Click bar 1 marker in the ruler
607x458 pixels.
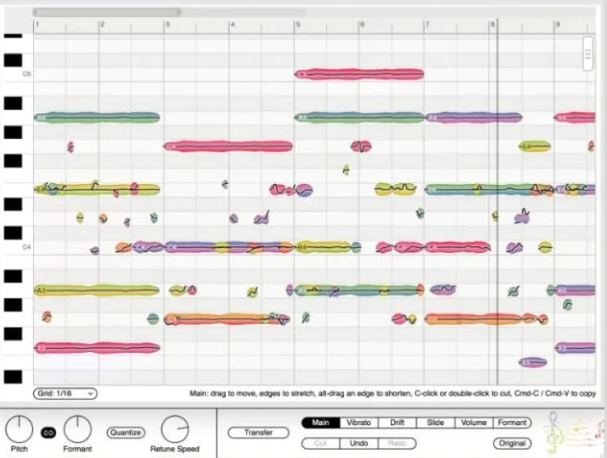pyautogui.click(x=37, y=24)
